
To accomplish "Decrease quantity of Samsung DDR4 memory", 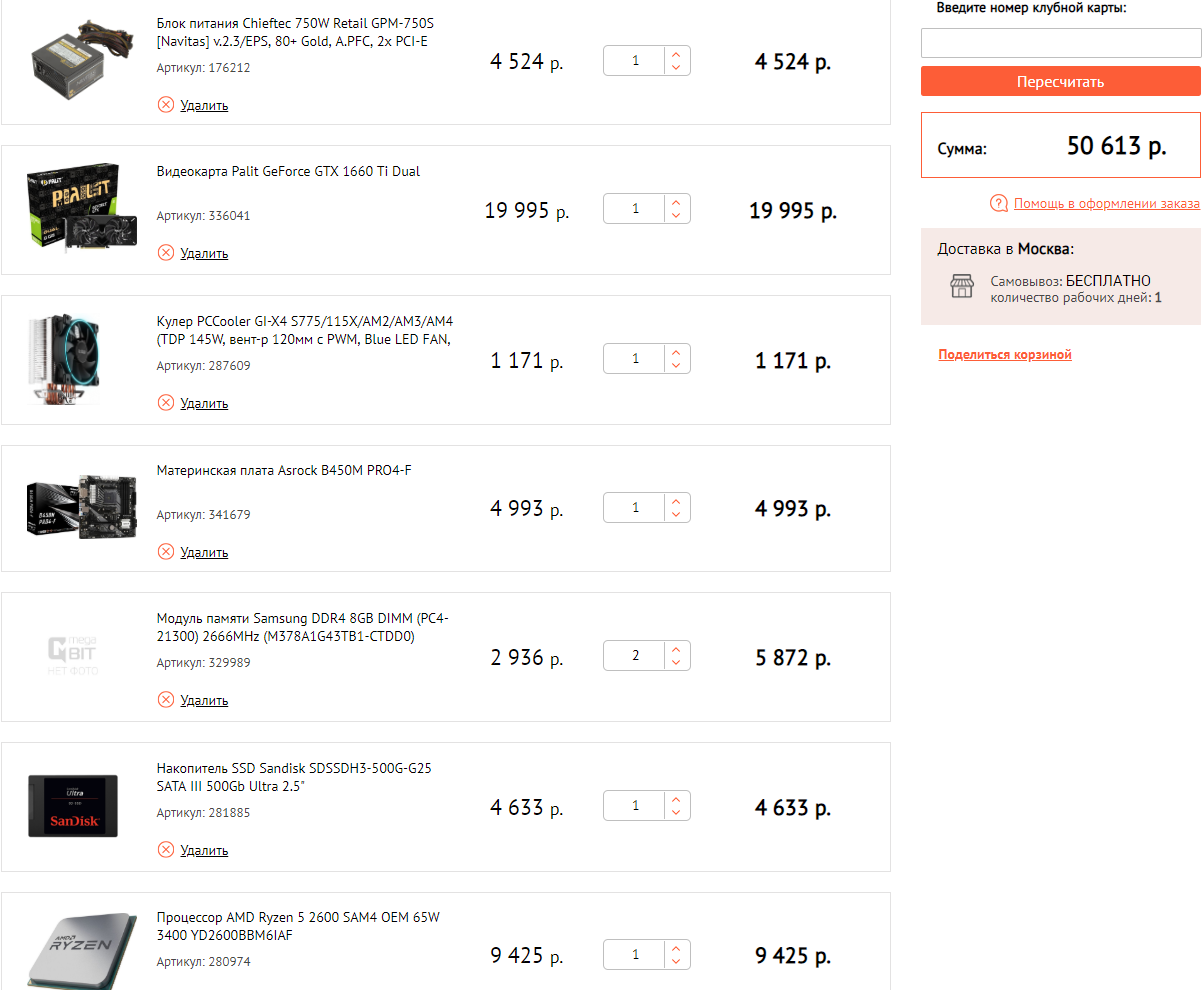I will point(677,664).
